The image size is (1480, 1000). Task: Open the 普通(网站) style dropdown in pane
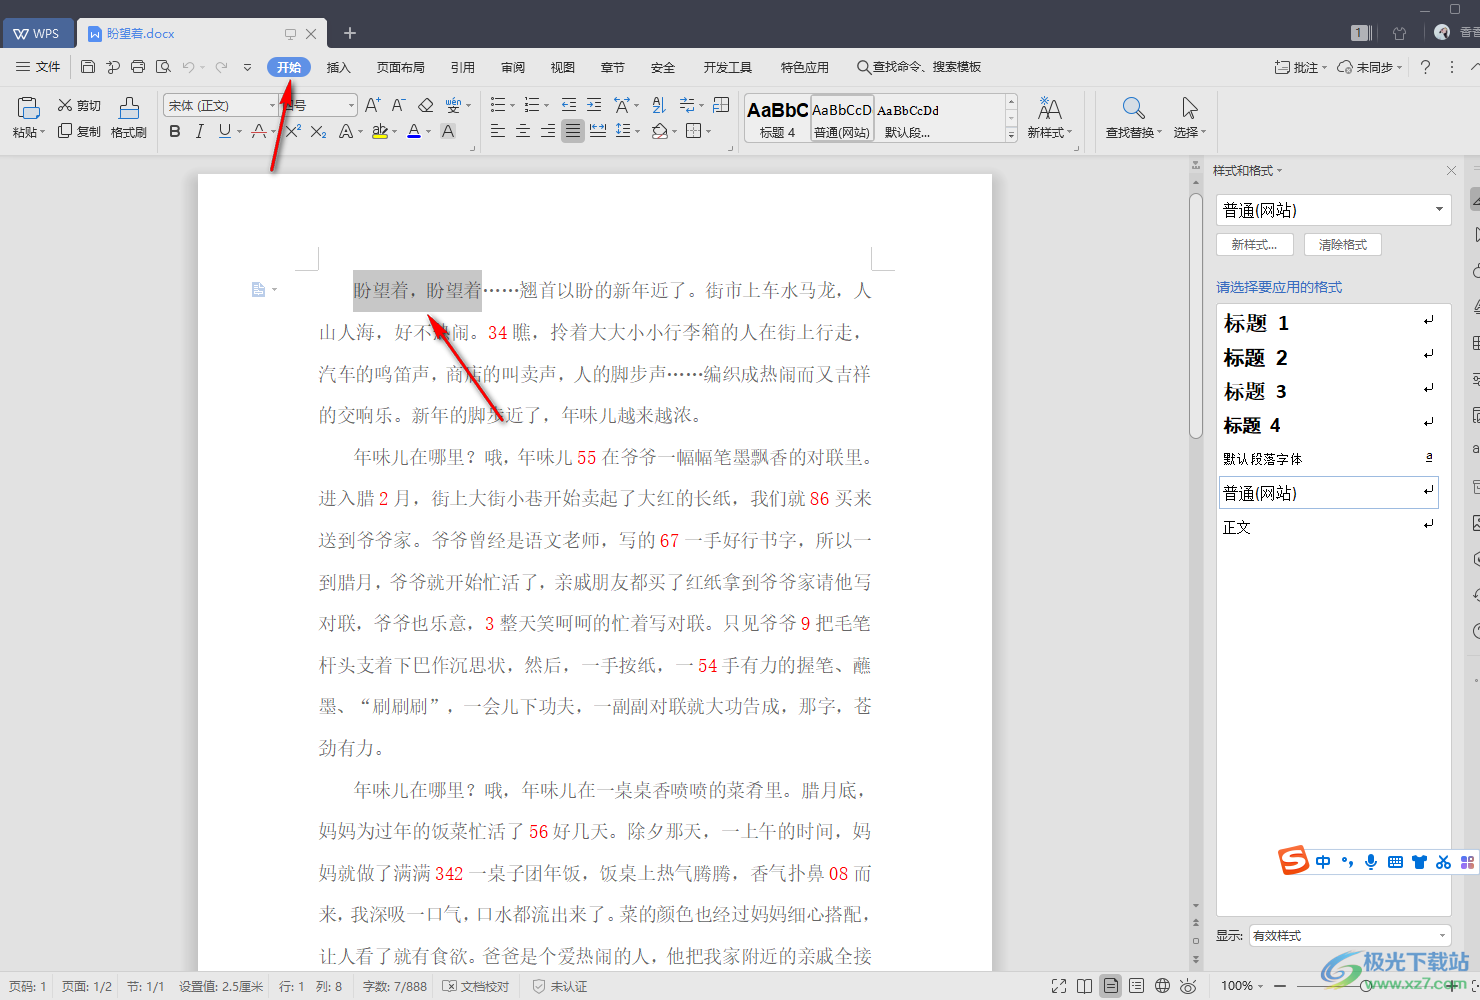(1439, 210)
